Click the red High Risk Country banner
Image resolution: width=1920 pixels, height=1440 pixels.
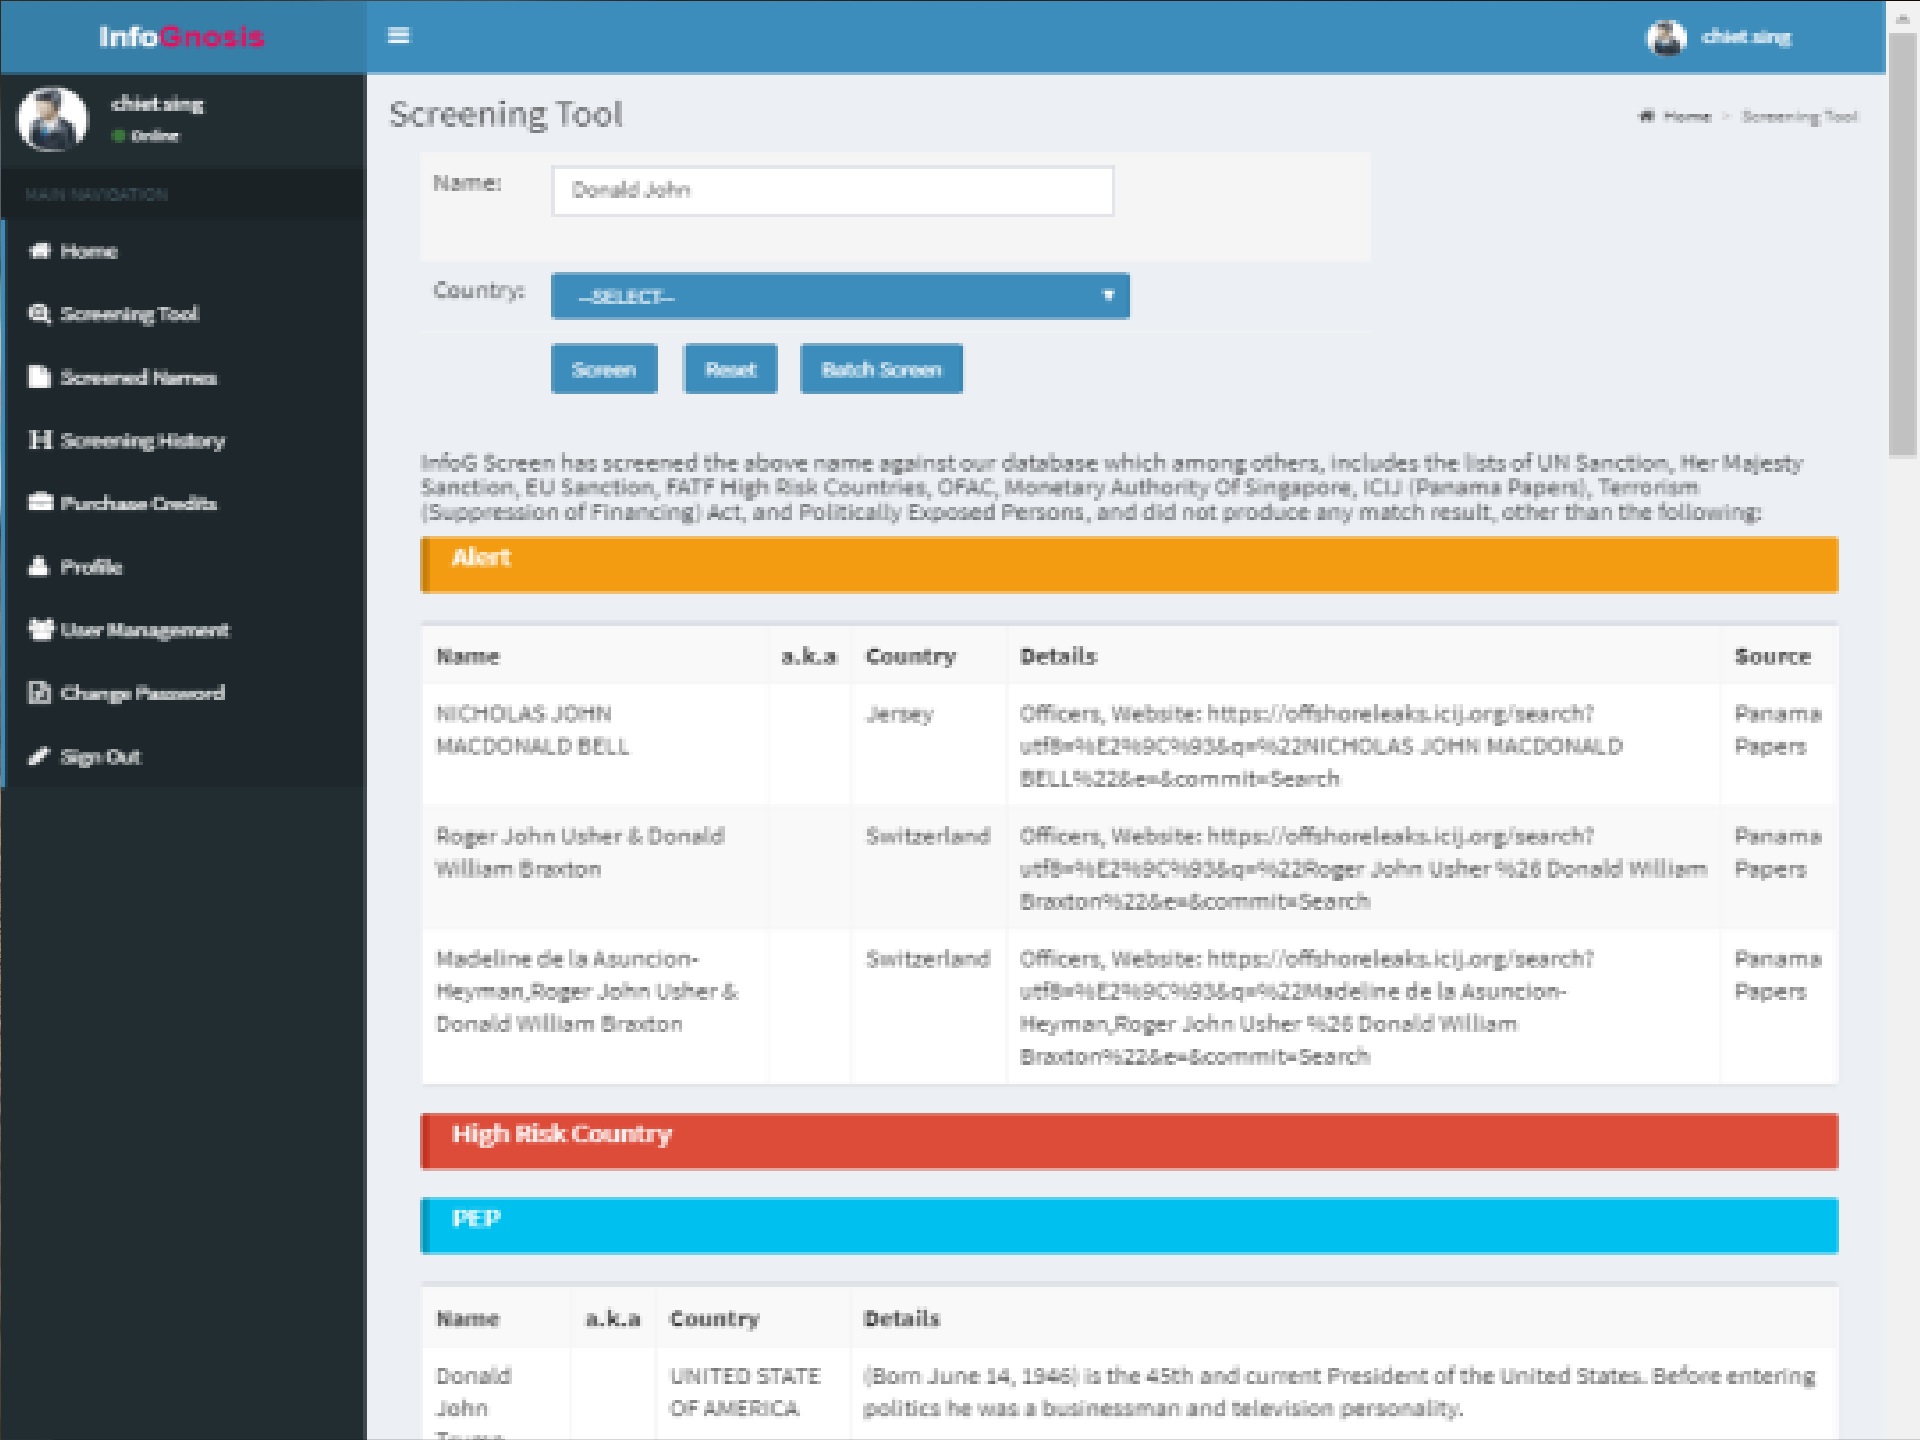click(x=1129, y=1141)
